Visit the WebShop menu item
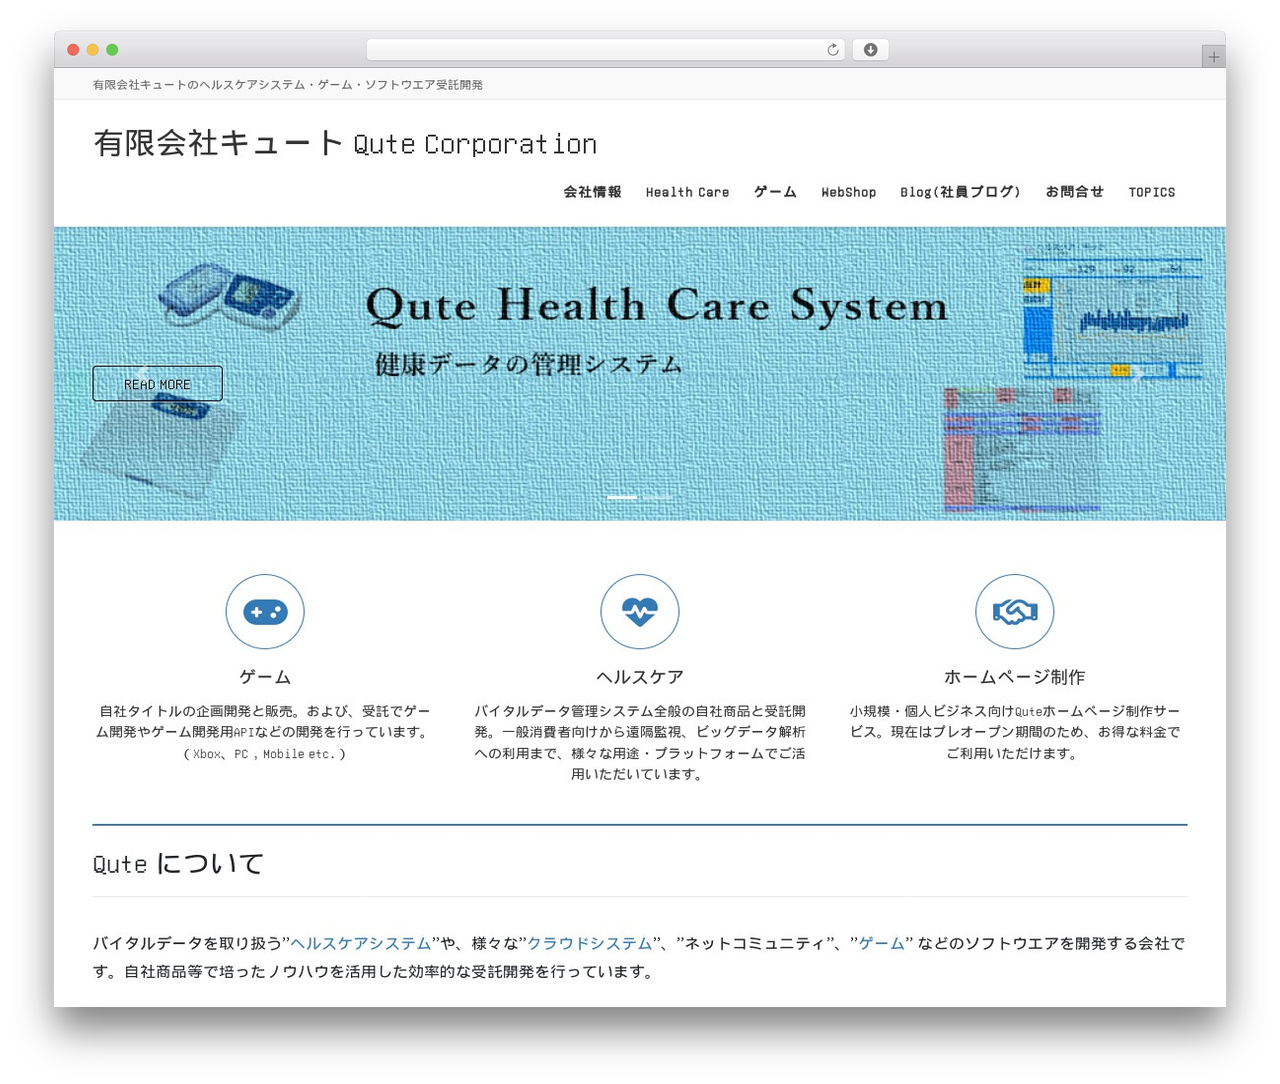Image resolution: width=1280 pixels, height=1084 pixels. click(848, 192)
